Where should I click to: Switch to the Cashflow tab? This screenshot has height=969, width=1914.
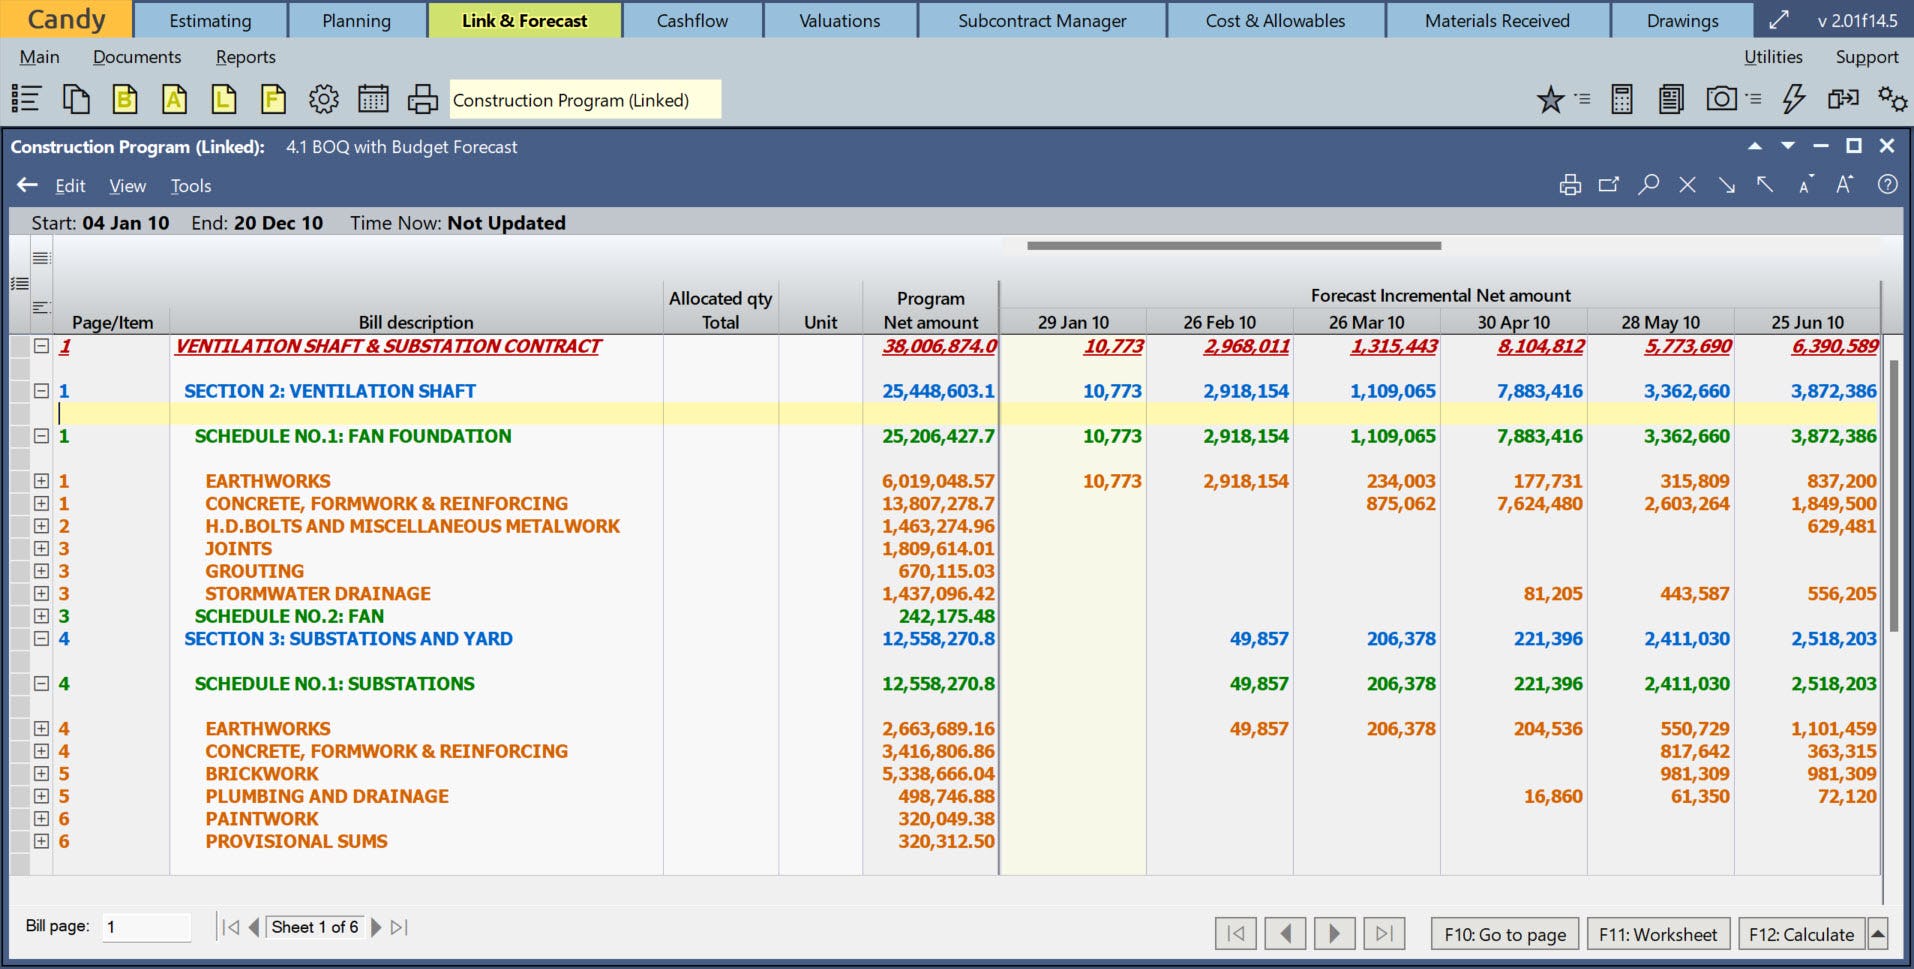click(x=692, y=20)
